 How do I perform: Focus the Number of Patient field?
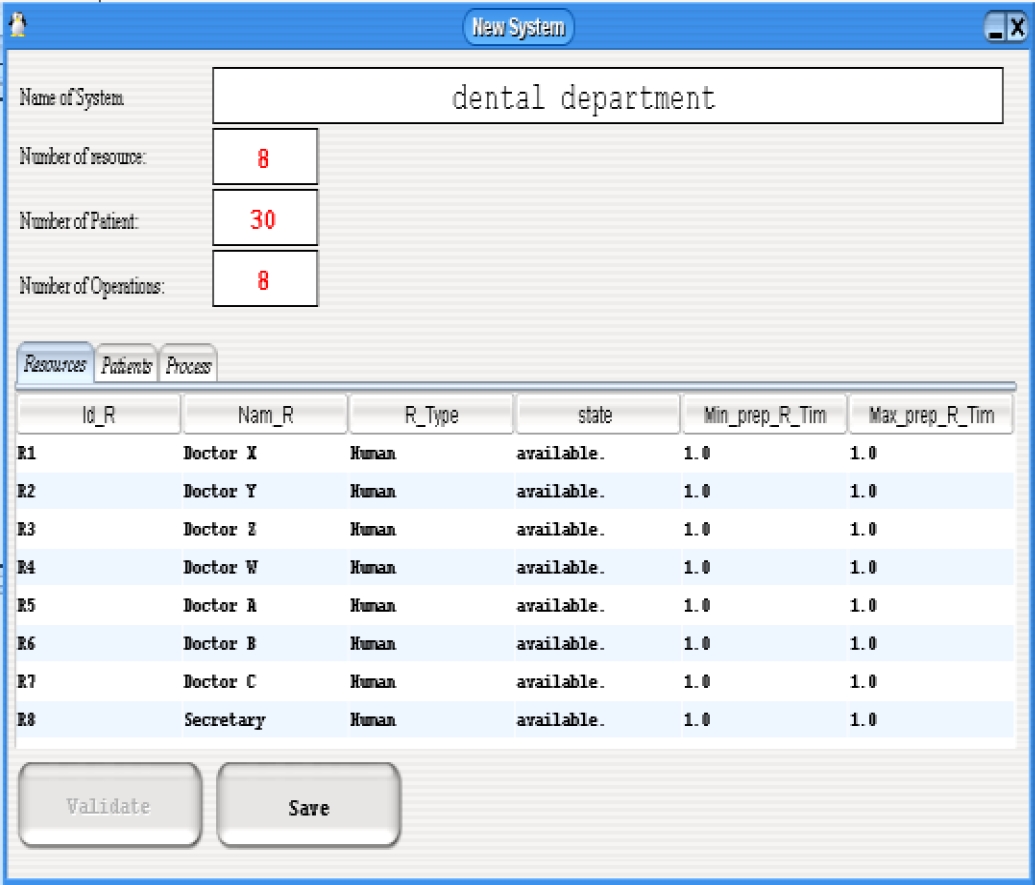click(x=265, y=219)
